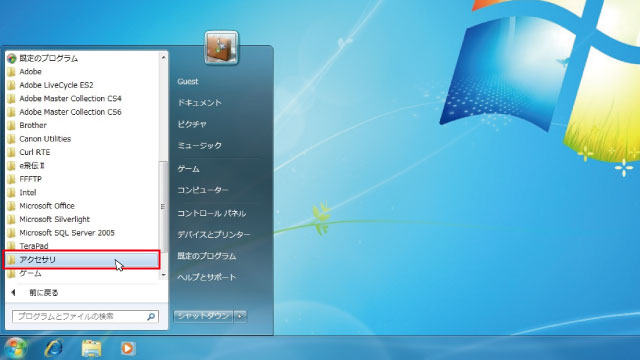640x360 pixels.
Task: Open デバイスとプリンター
Action: (214, 234)
